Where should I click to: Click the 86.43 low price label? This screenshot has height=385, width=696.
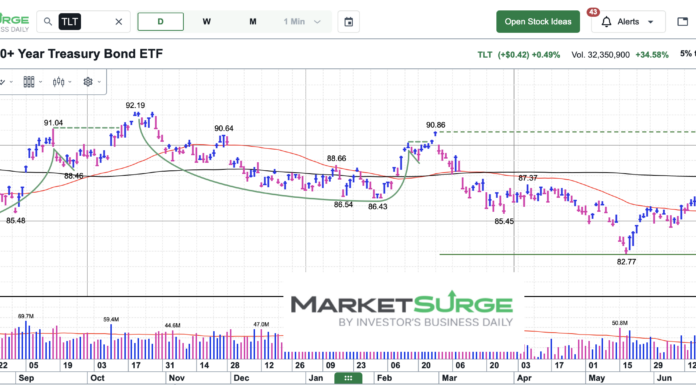pyautogui.click(x=378, y=206)
